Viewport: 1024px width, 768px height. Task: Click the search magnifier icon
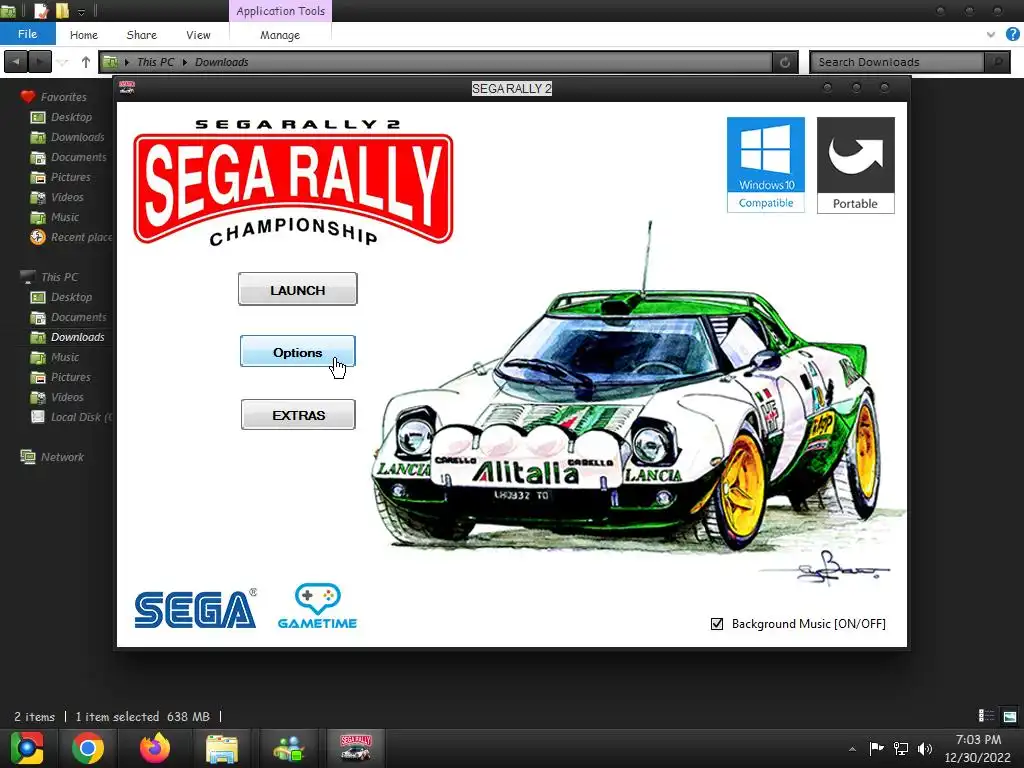point(997,62)
